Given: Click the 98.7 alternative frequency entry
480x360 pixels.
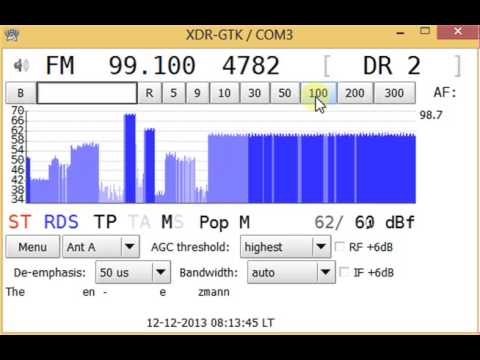Looking at the screenshot, I should pyautogui.click(x=431, y=115).
